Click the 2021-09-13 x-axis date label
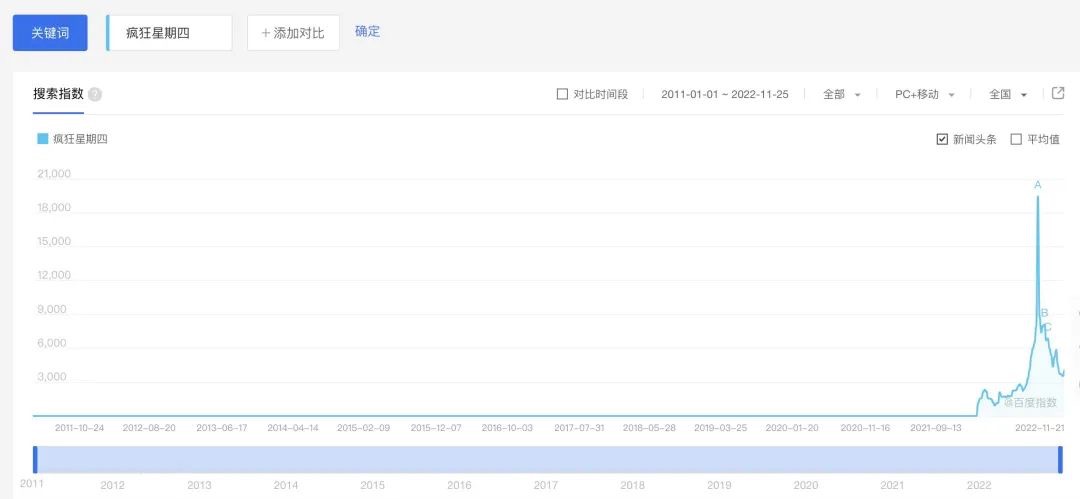 (x=936, y=428)
